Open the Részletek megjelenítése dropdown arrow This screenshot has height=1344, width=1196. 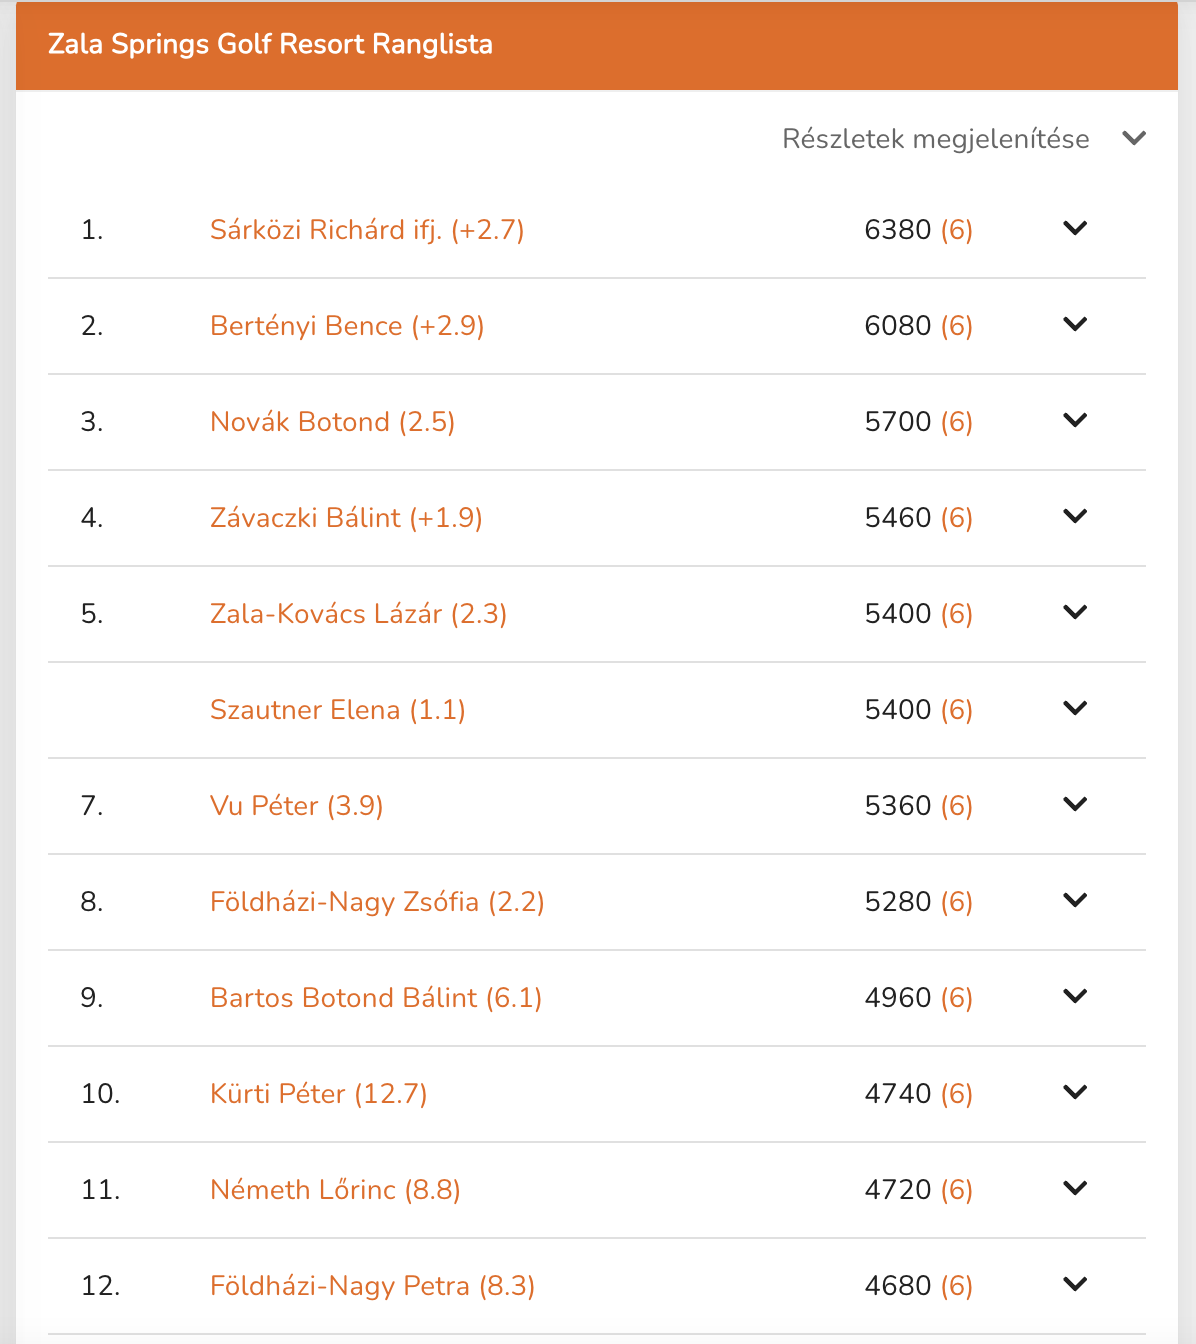tap(1134, 139)
